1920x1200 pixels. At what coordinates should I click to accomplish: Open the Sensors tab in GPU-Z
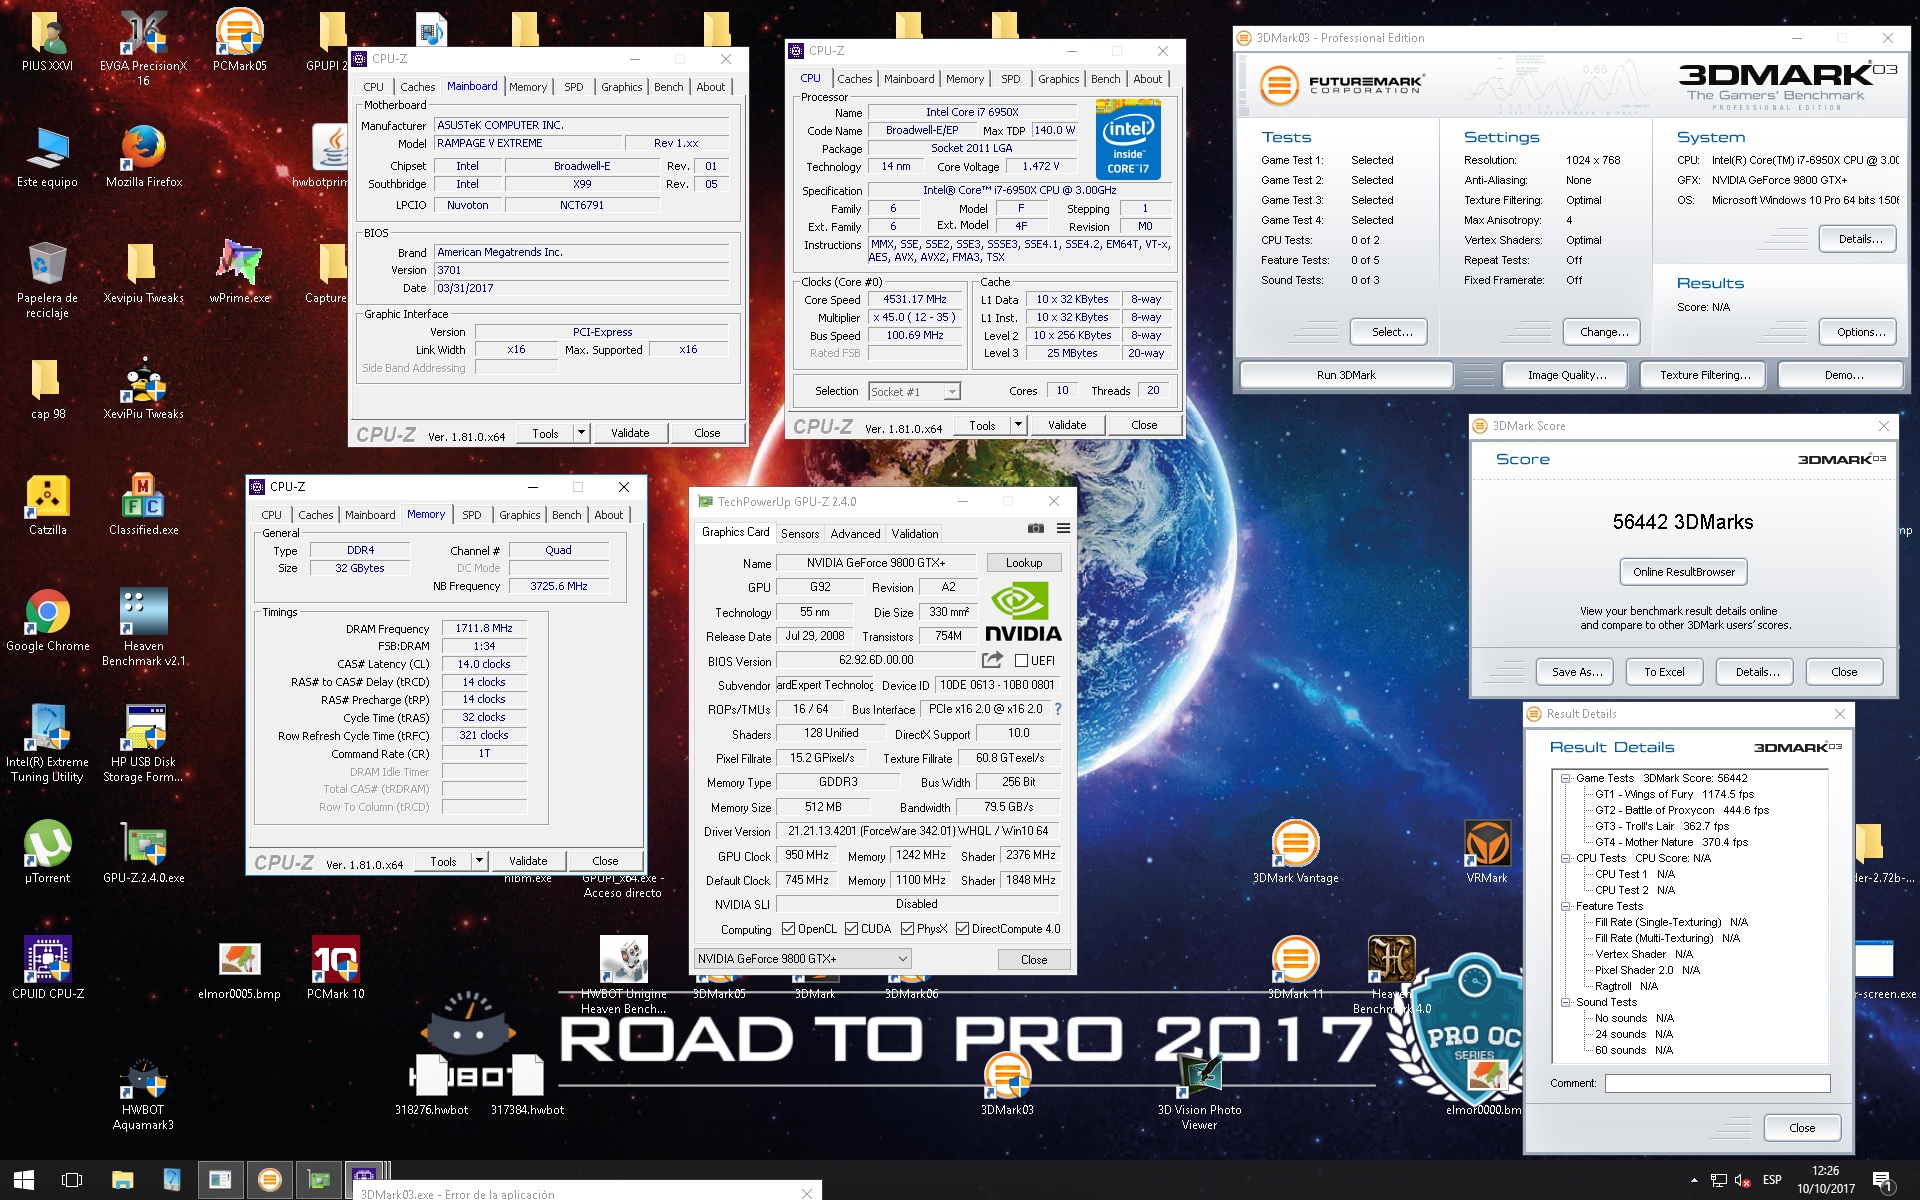coord(800,534)
